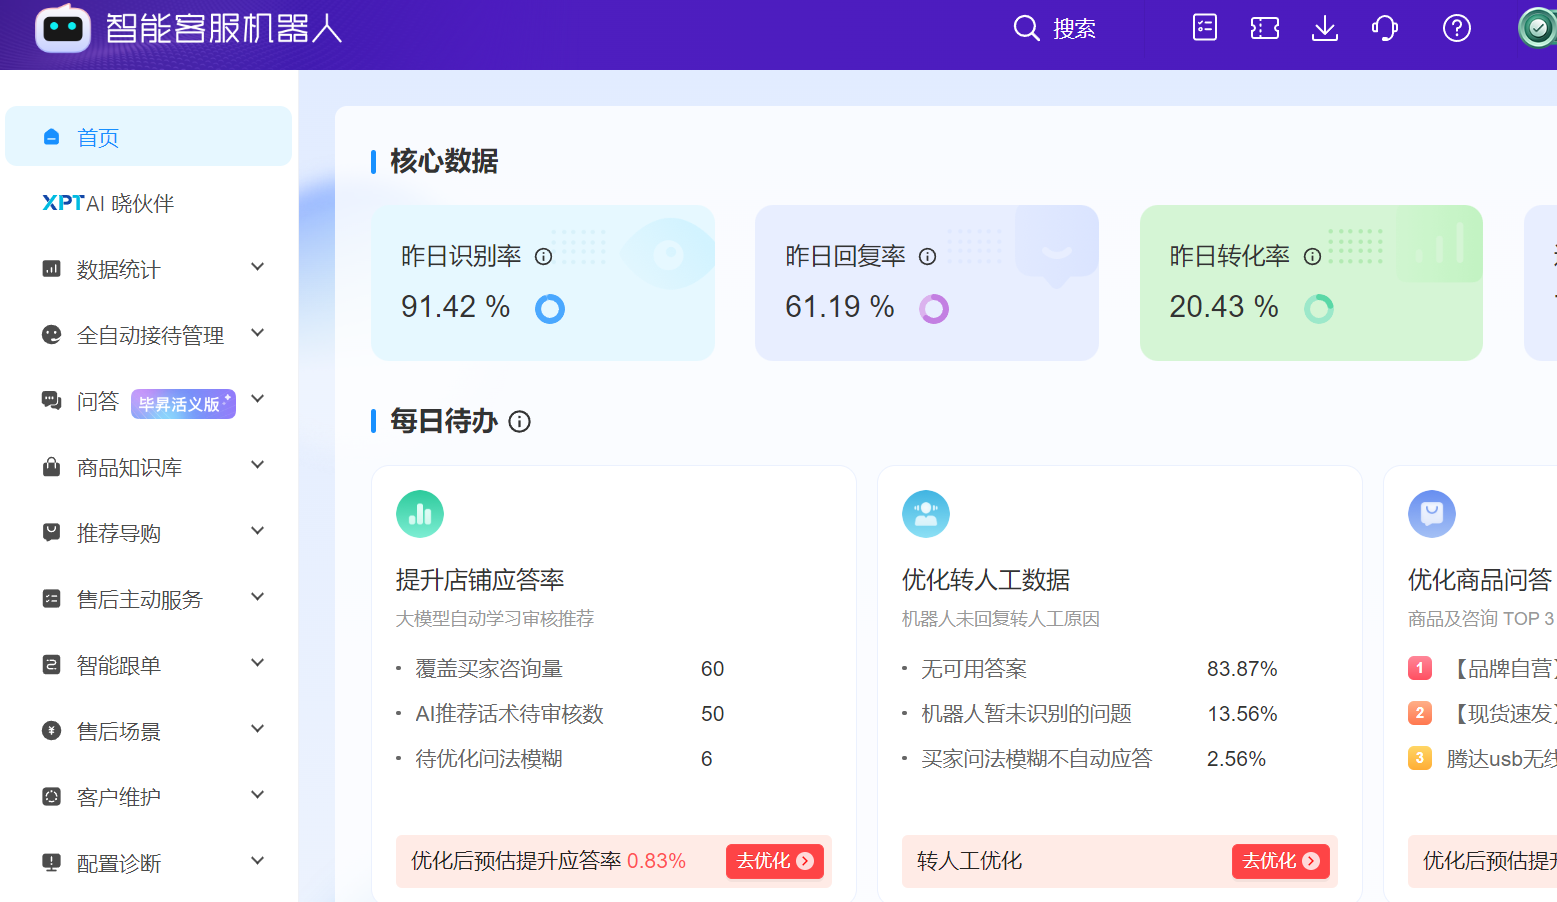Open the 智能跟单 menu label

118,666
